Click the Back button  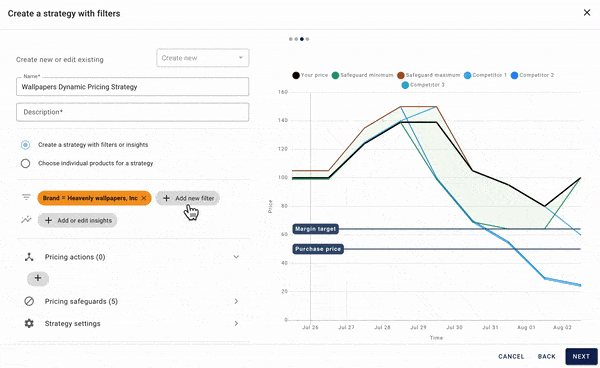546,357
